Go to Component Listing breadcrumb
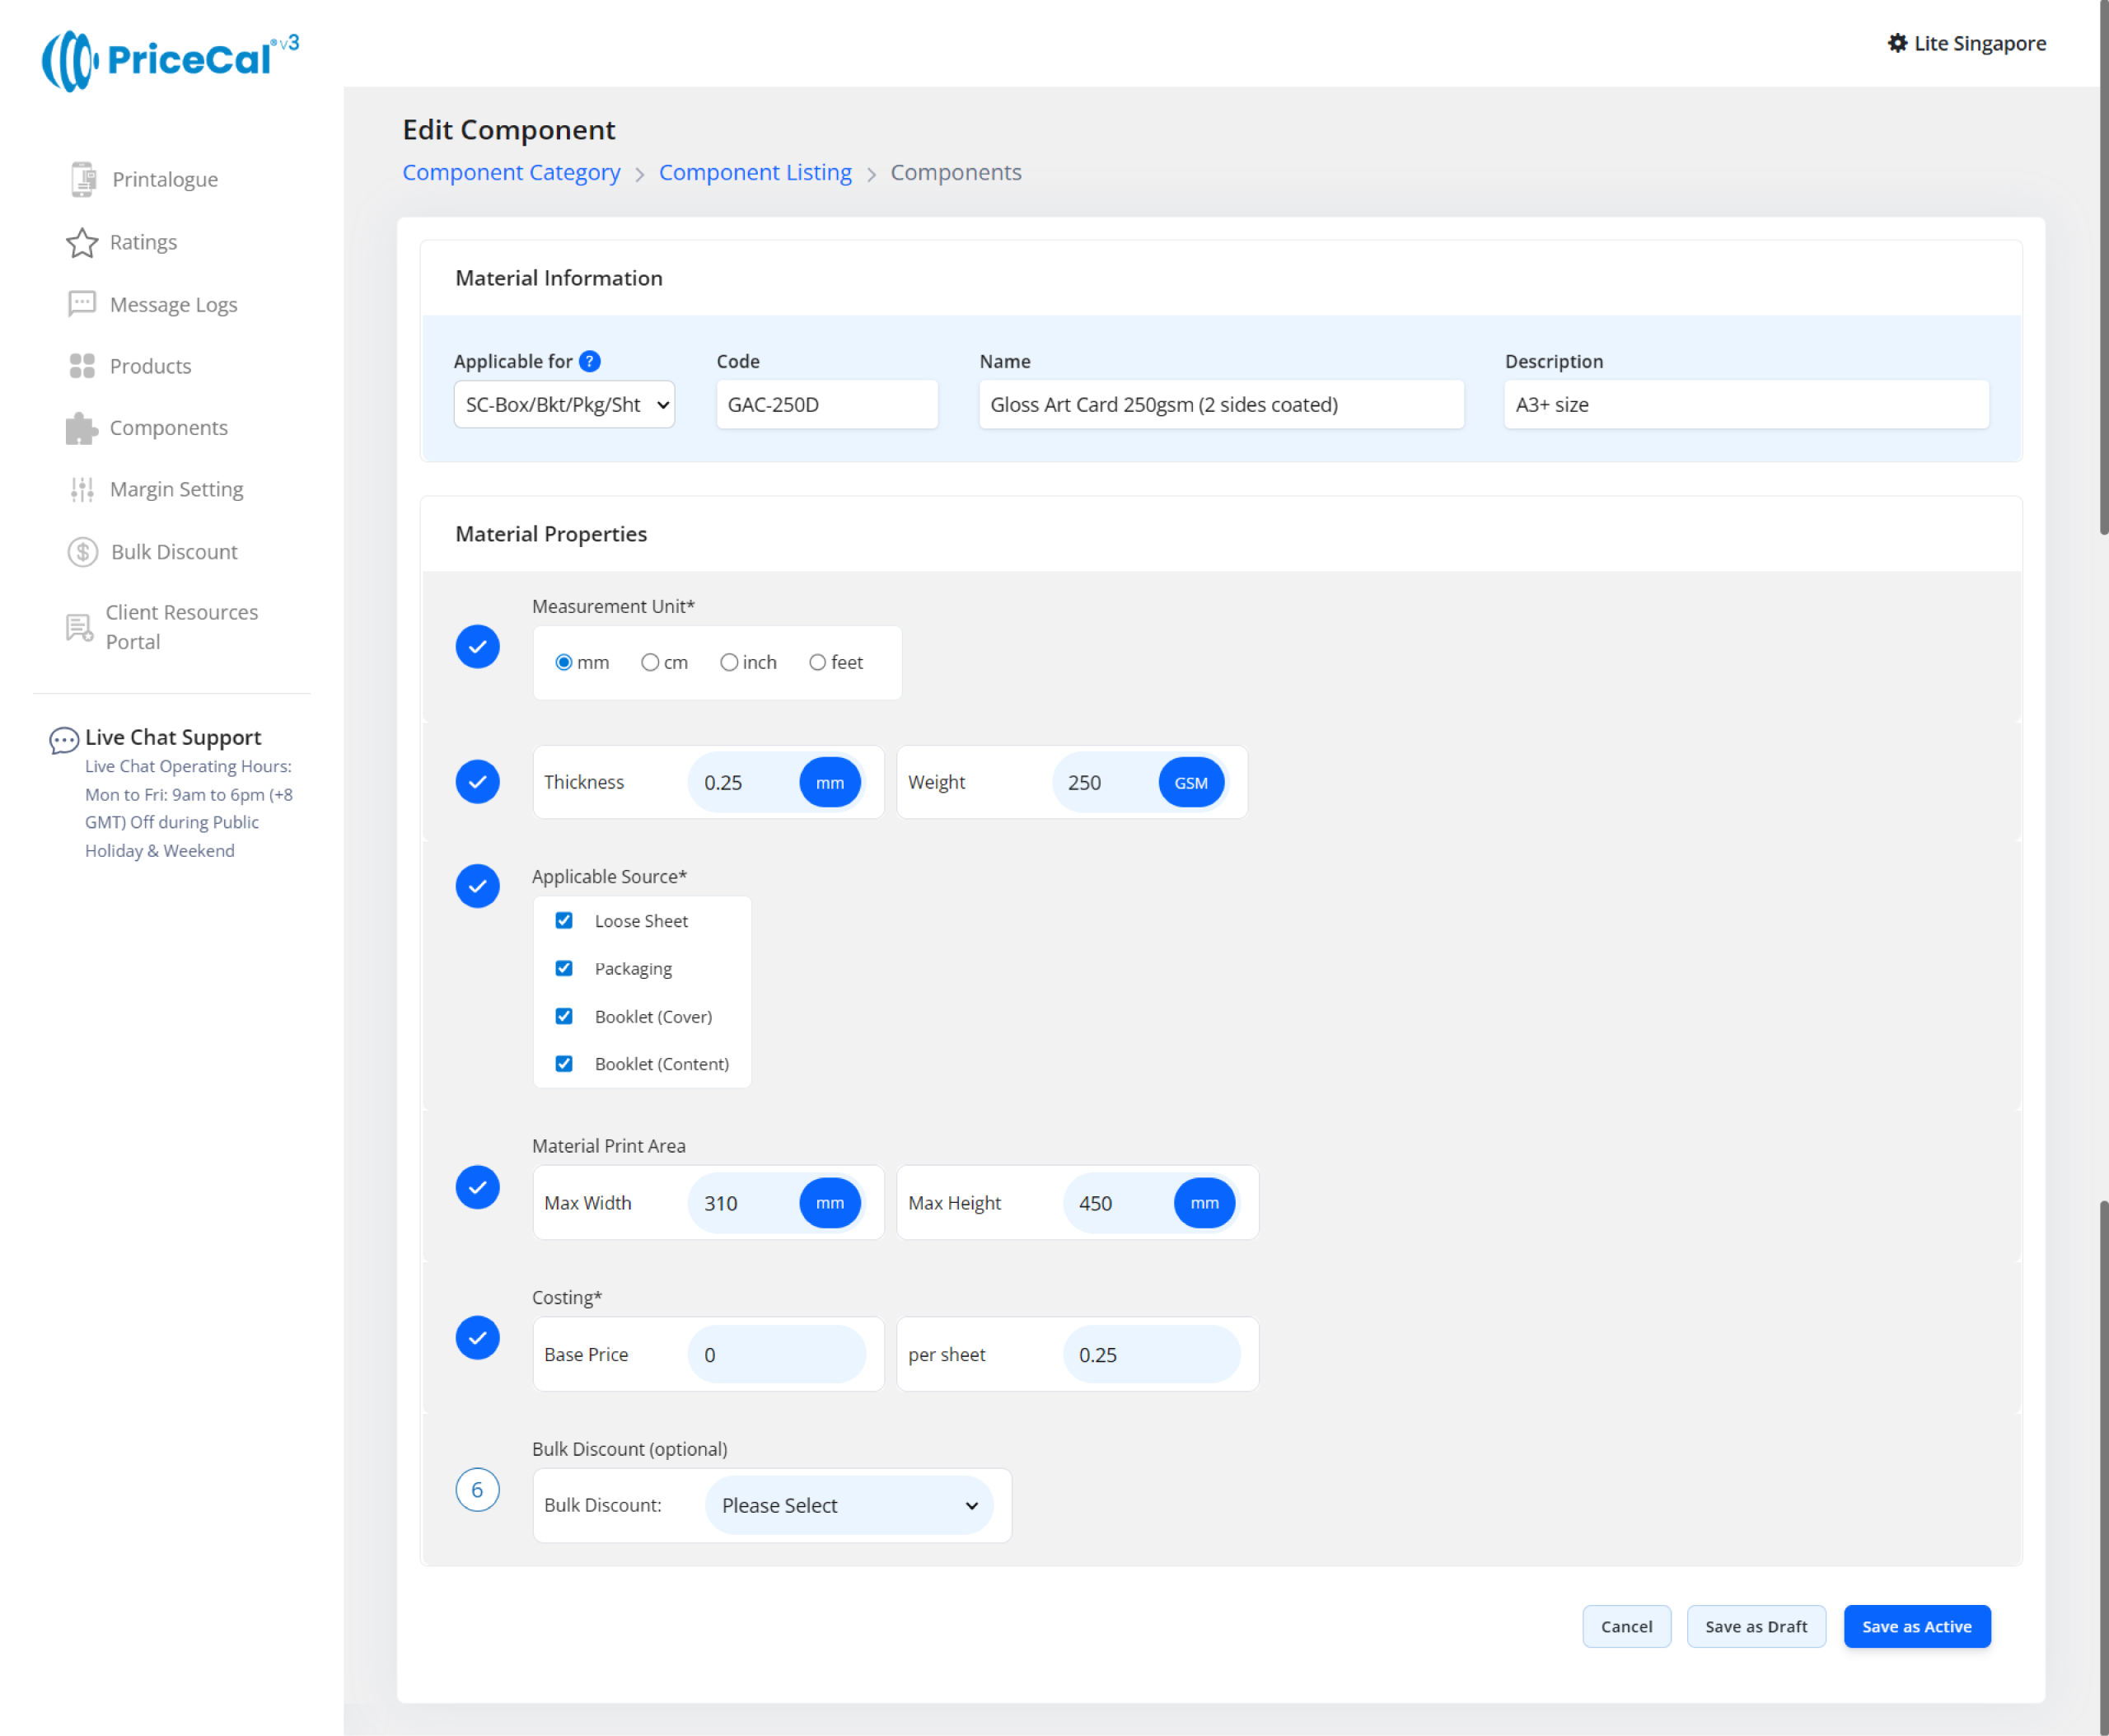 pyautogui.click(x=755, y=172)
